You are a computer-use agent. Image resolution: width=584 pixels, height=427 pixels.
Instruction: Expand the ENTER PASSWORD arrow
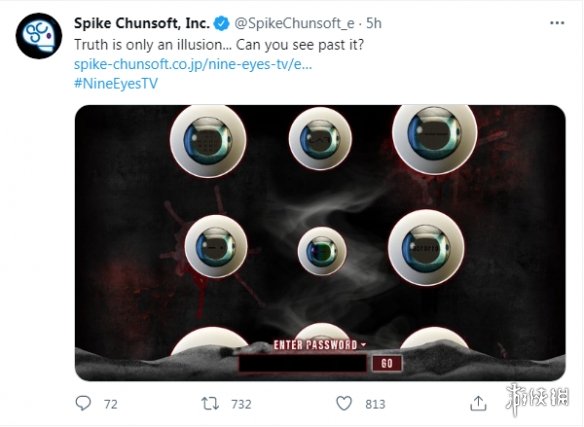pos(364,345)
